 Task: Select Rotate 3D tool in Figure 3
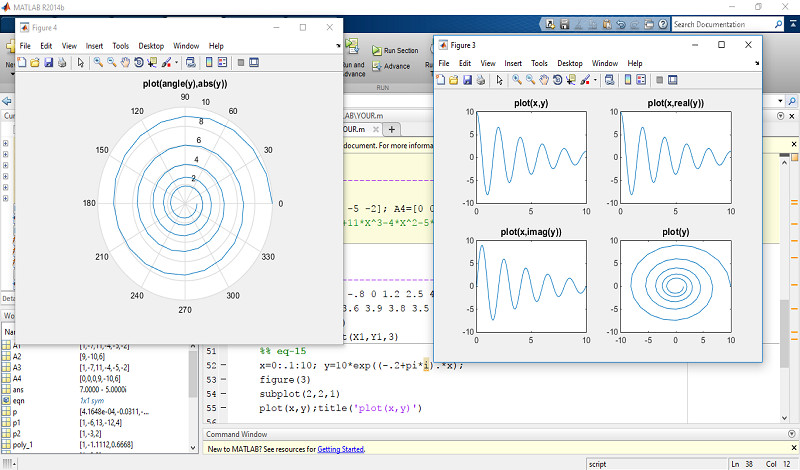557,80
